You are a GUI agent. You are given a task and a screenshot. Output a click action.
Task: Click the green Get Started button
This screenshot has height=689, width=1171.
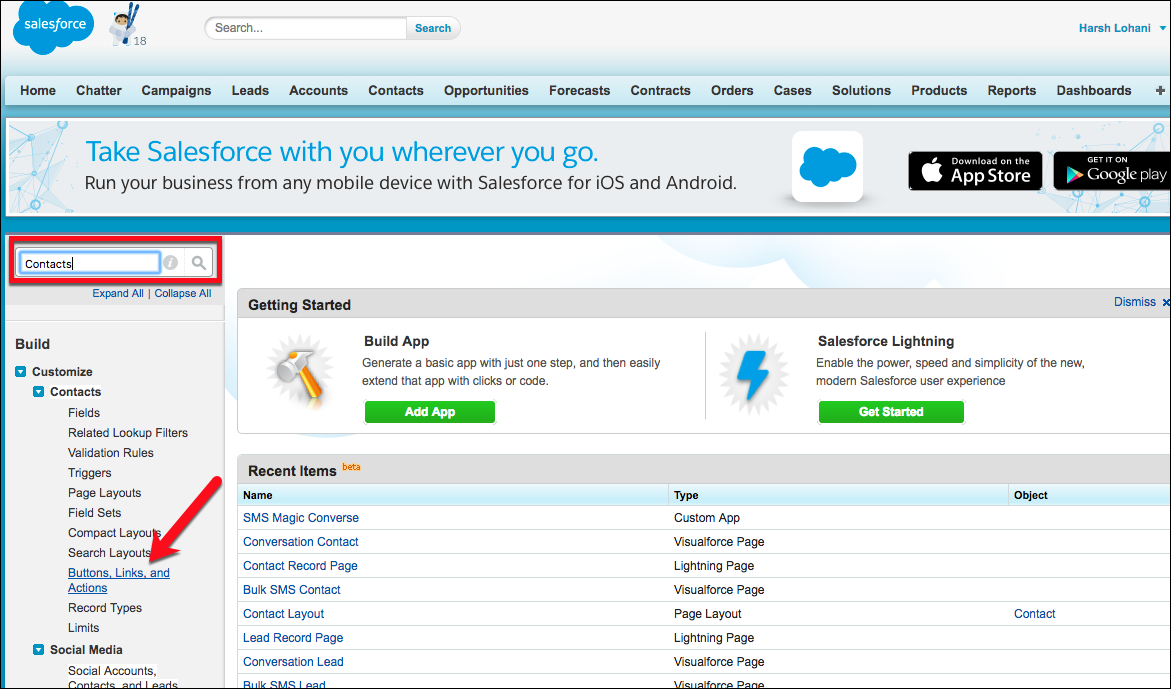point(891,412)
